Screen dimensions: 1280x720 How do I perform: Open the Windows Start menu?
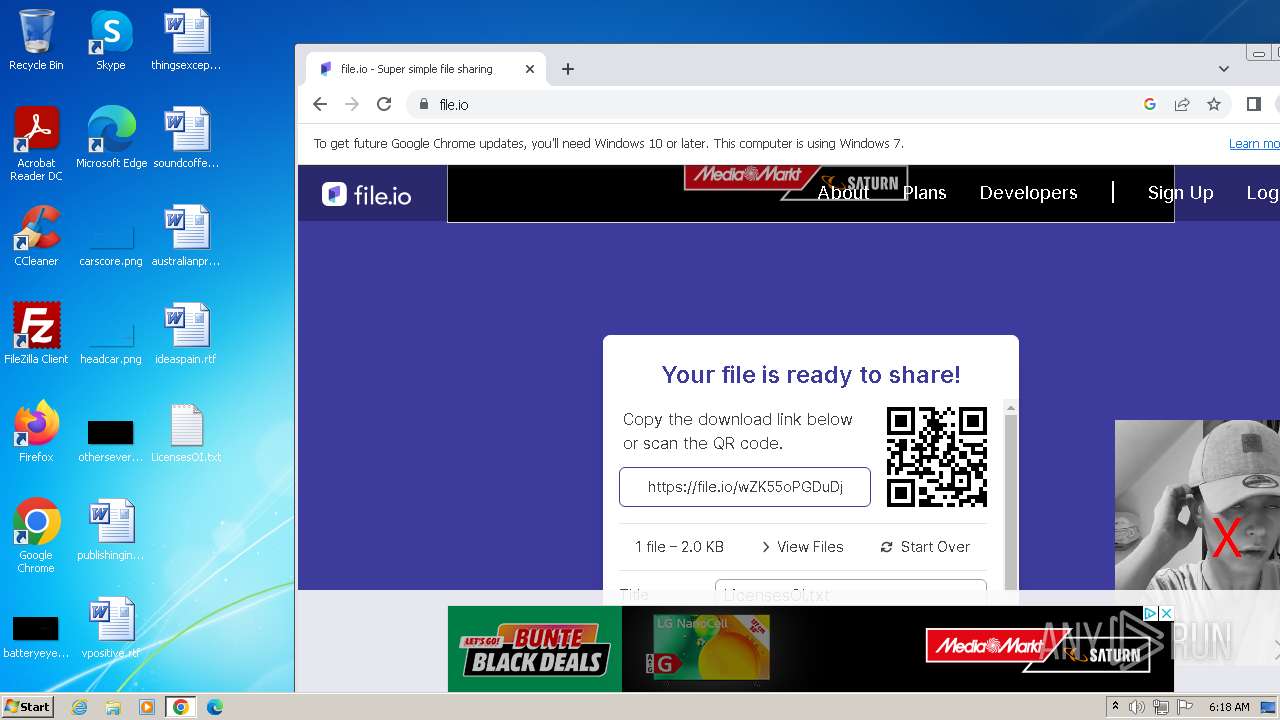[28, 707]
